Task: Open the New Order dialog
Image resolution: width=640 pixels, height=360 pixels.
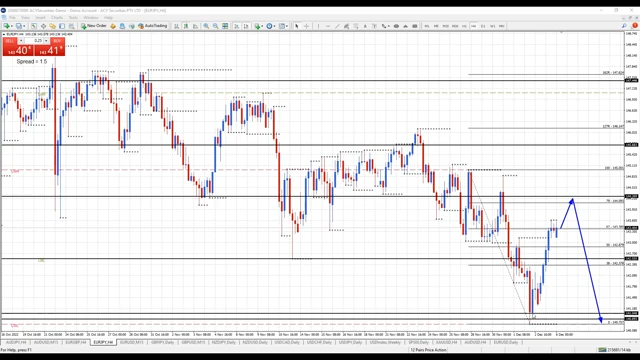Action: (x=94, y=26)
